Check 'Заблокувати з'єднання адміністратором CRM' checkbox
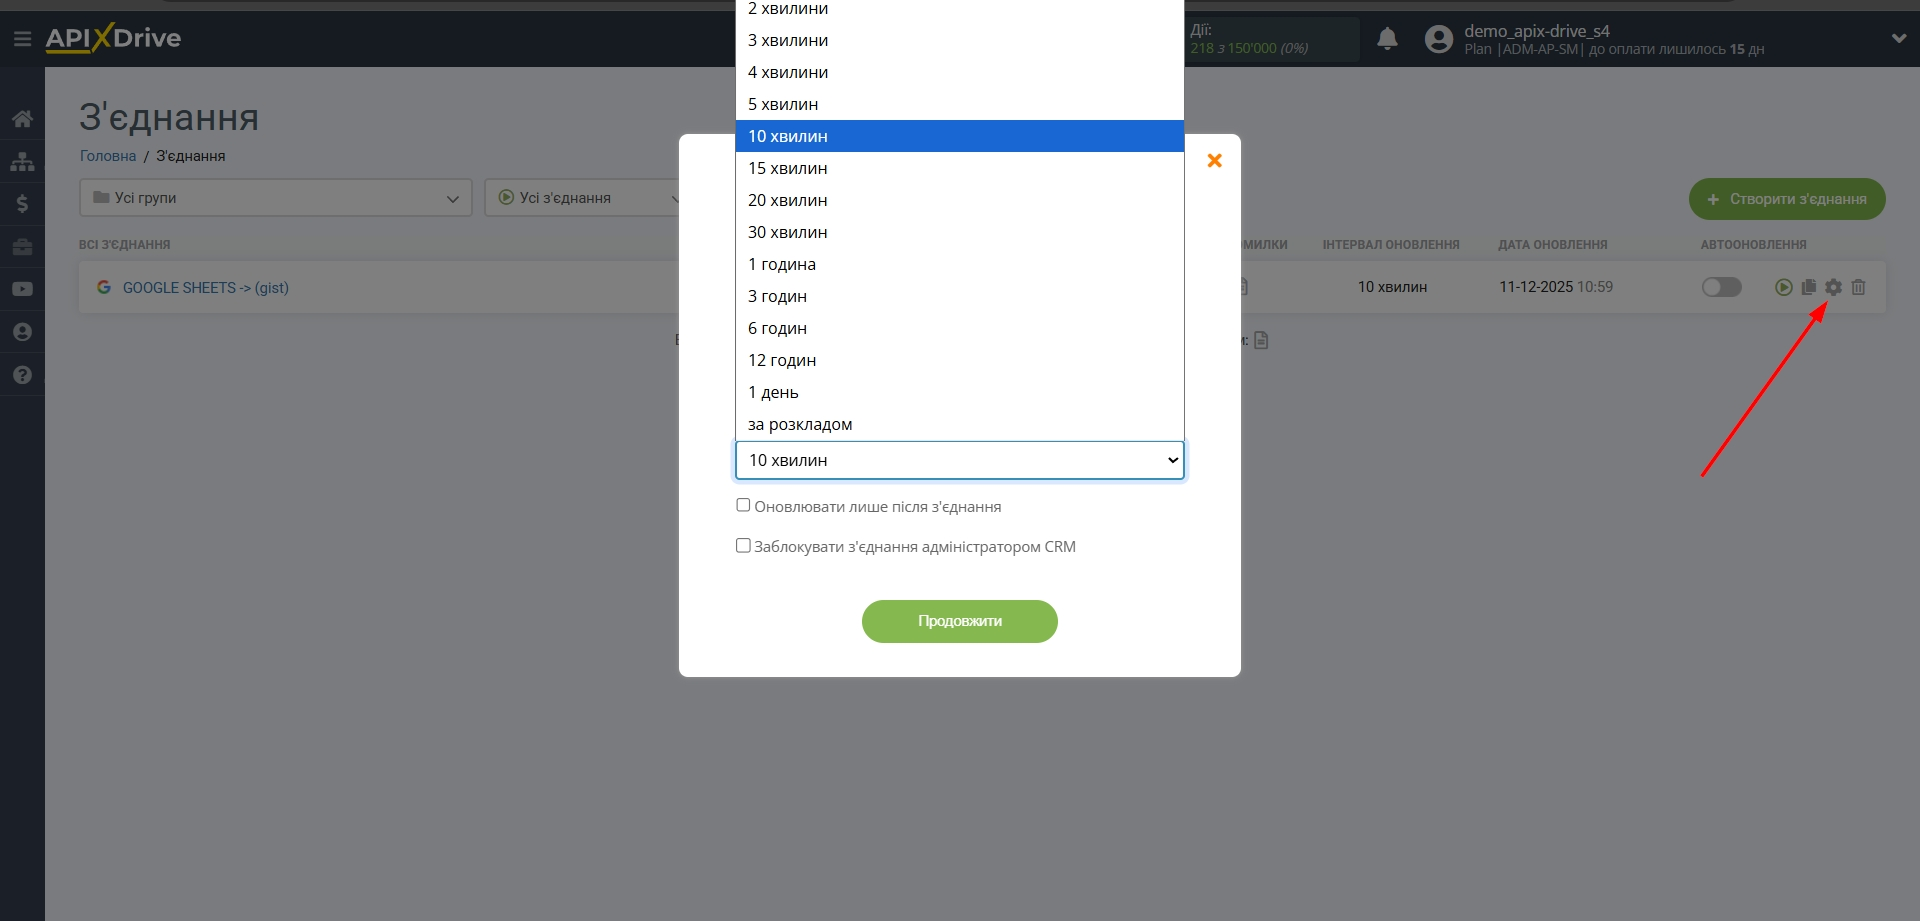Image resolution: width=1920 pixels, height=921 pixels. pyautogui.click(x=743, y=545)
